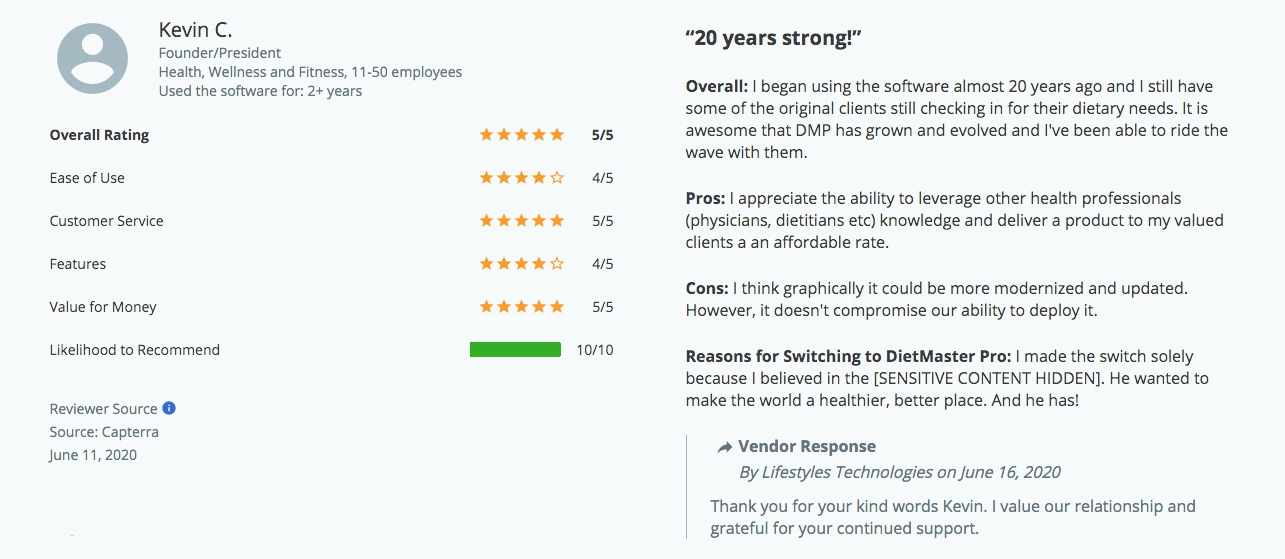Image resolution: width=1285 pixels, height=559 pixels.
Task: Click the By Lifestyles Technologies byline
Action: (x=899, y=472)
